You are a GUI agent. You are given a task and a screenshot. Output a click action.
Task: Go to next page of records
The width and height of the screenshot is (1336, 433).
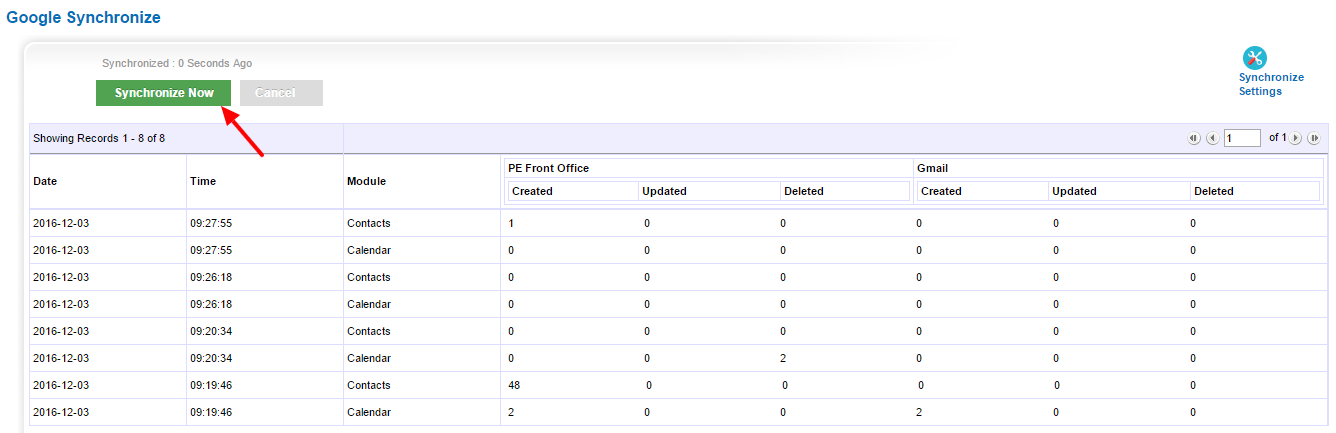(1296, 138)
